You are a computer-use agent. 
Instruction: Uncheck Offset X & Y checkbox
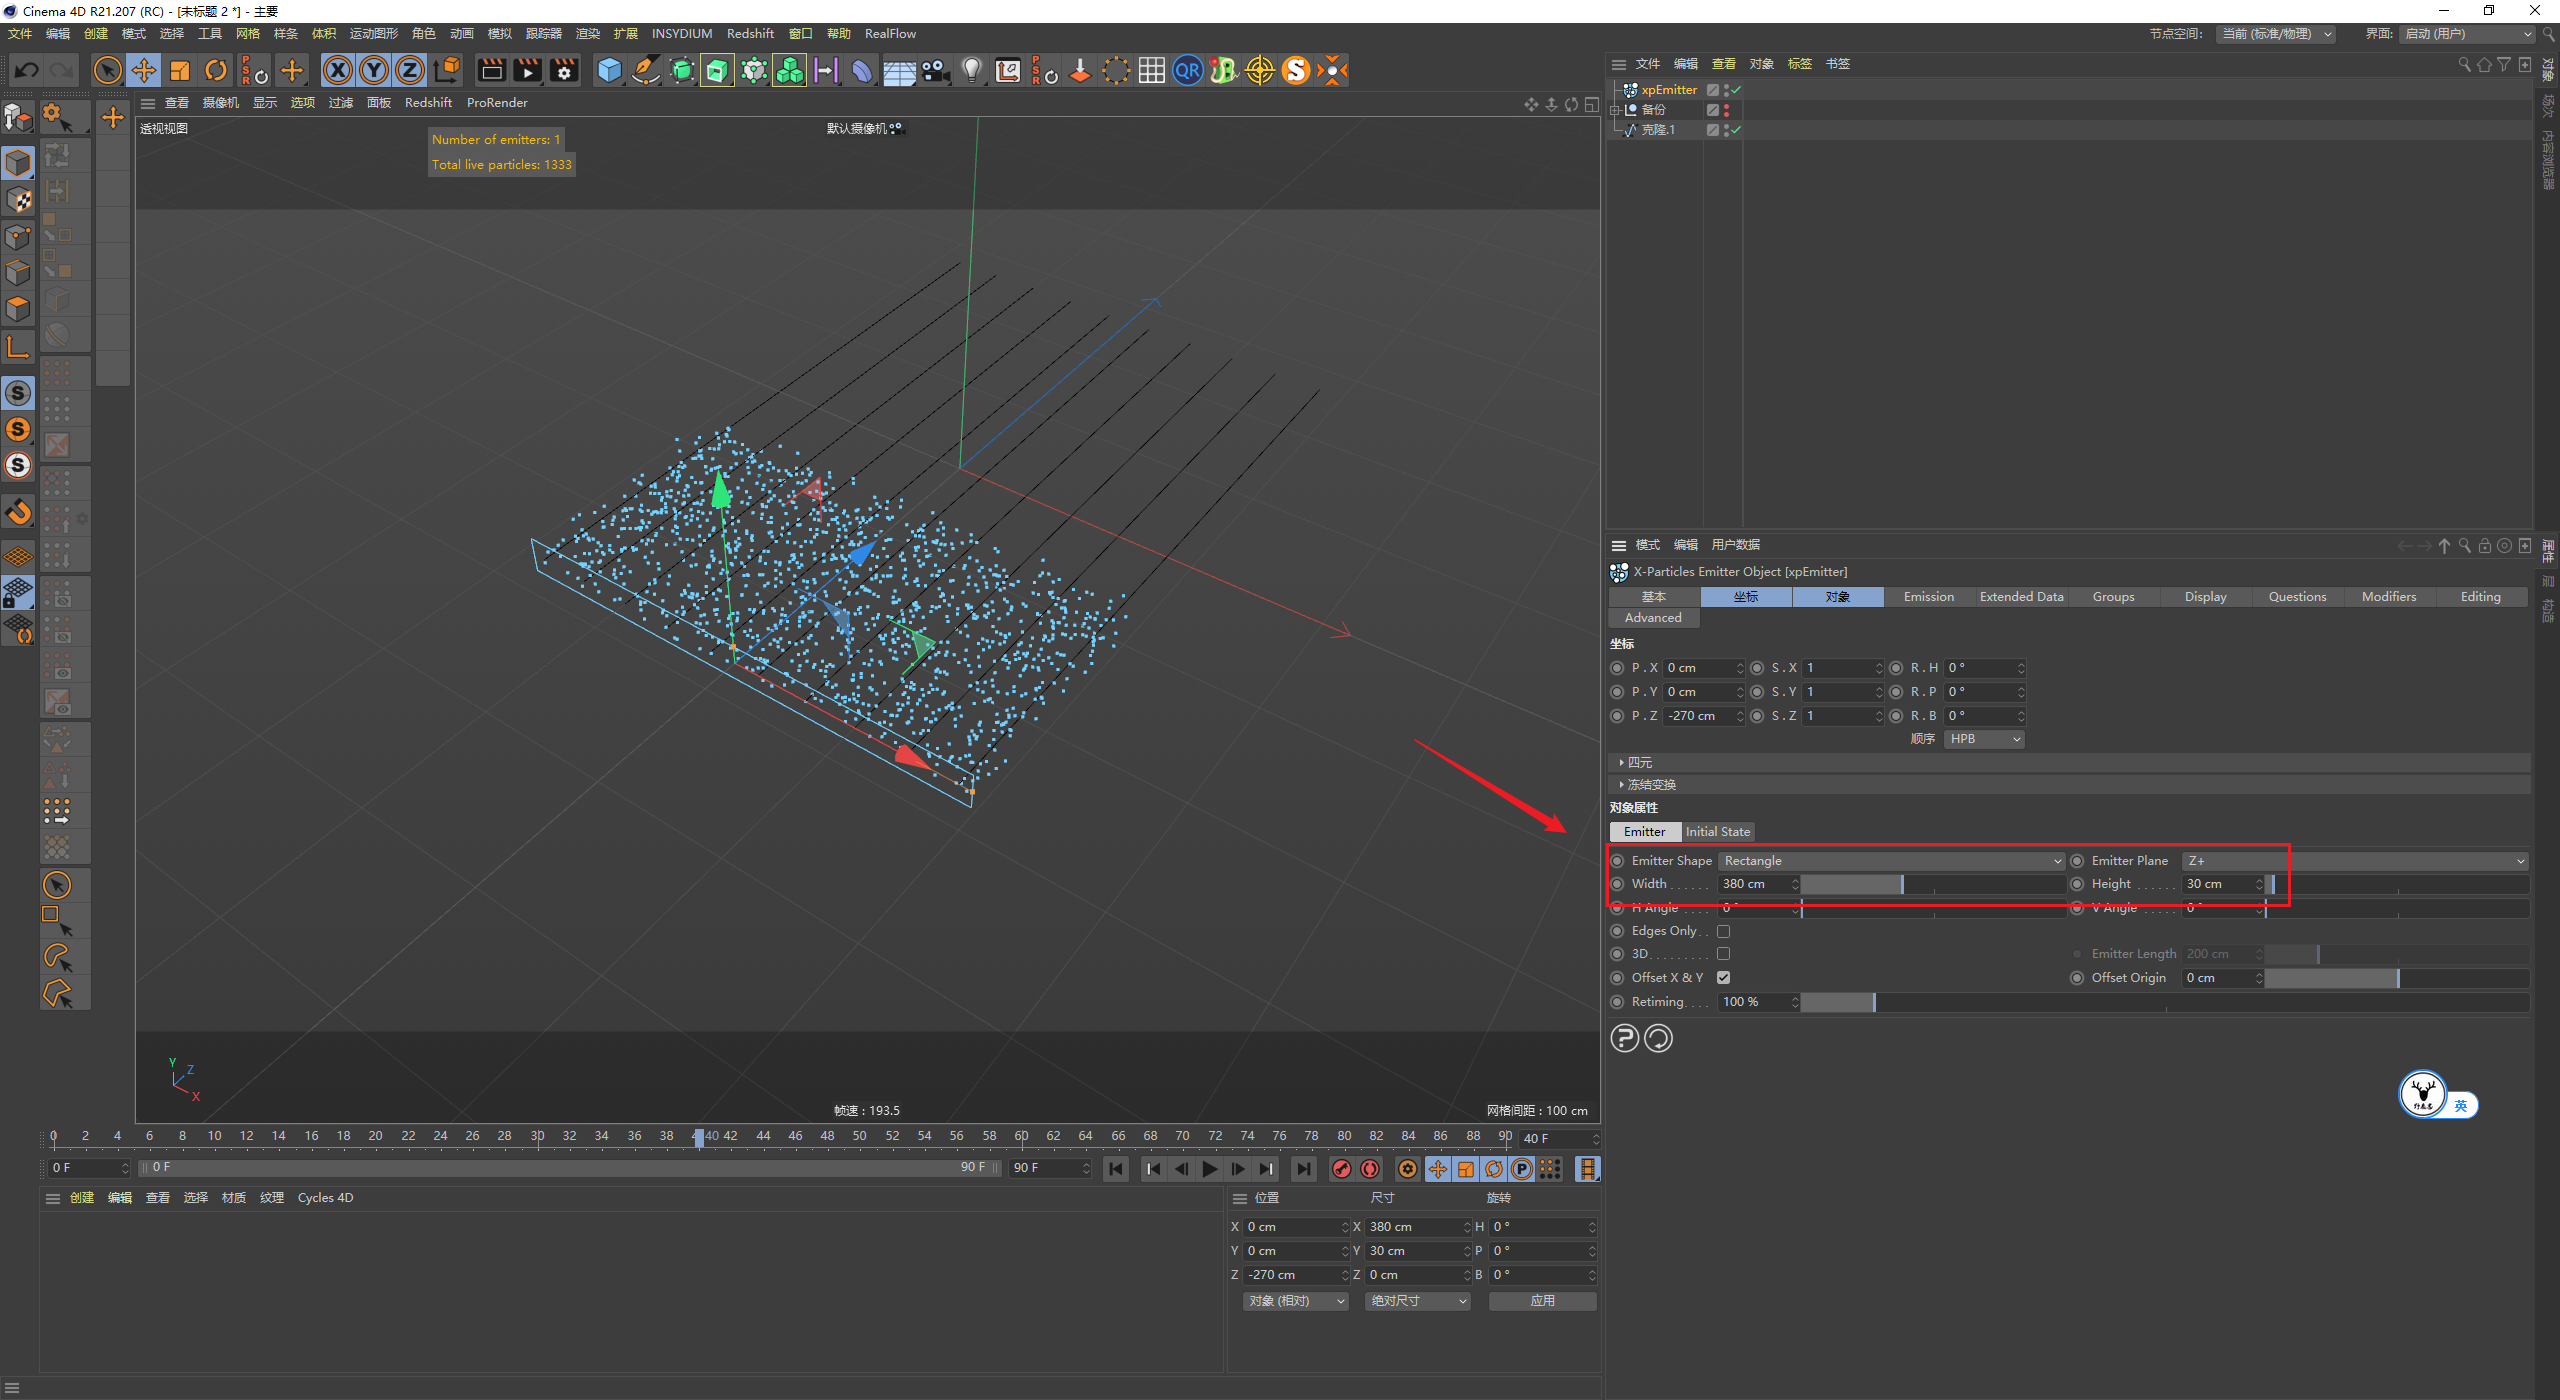click(1723, 978)
